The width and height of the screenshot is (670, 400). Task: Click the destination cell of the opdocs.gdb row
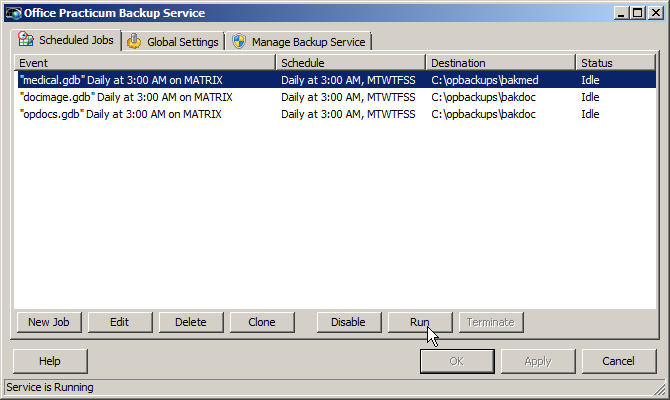[483, 114]
